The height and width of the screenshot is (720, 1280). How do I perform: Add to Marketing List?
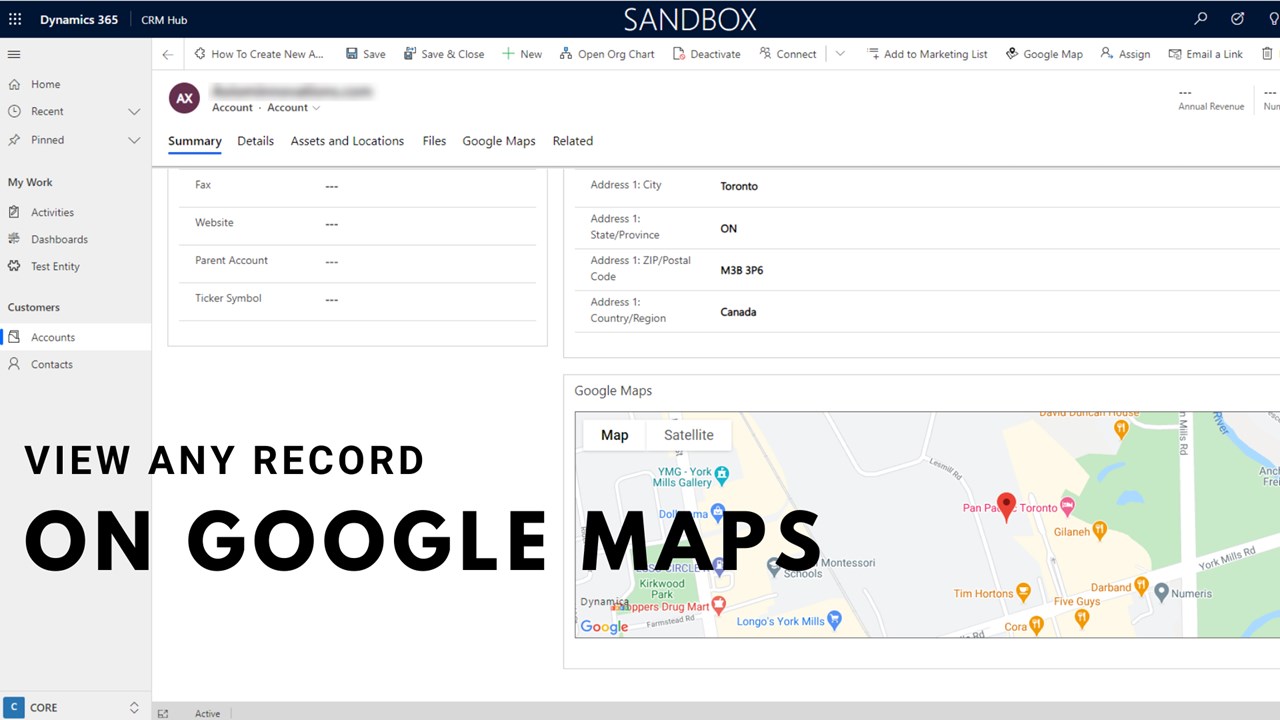[927, 54]
